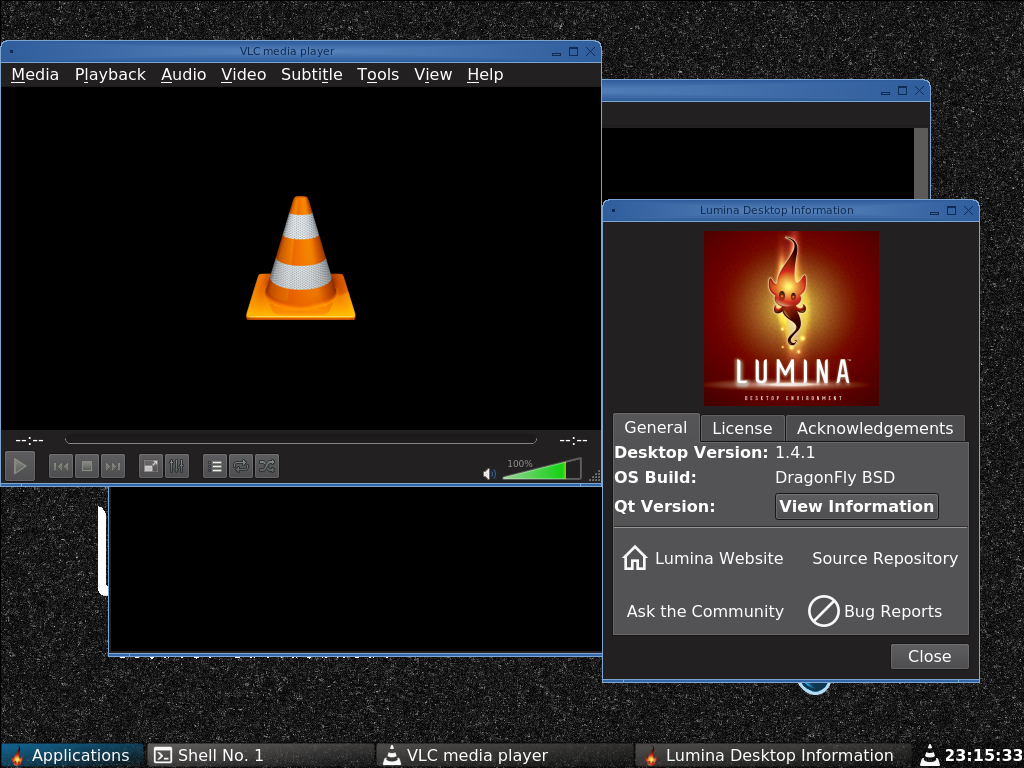The image size is (1024, 768).
Task: Maximize the VLC media player window
Action: pyautogui.click(x=573, y=52)
